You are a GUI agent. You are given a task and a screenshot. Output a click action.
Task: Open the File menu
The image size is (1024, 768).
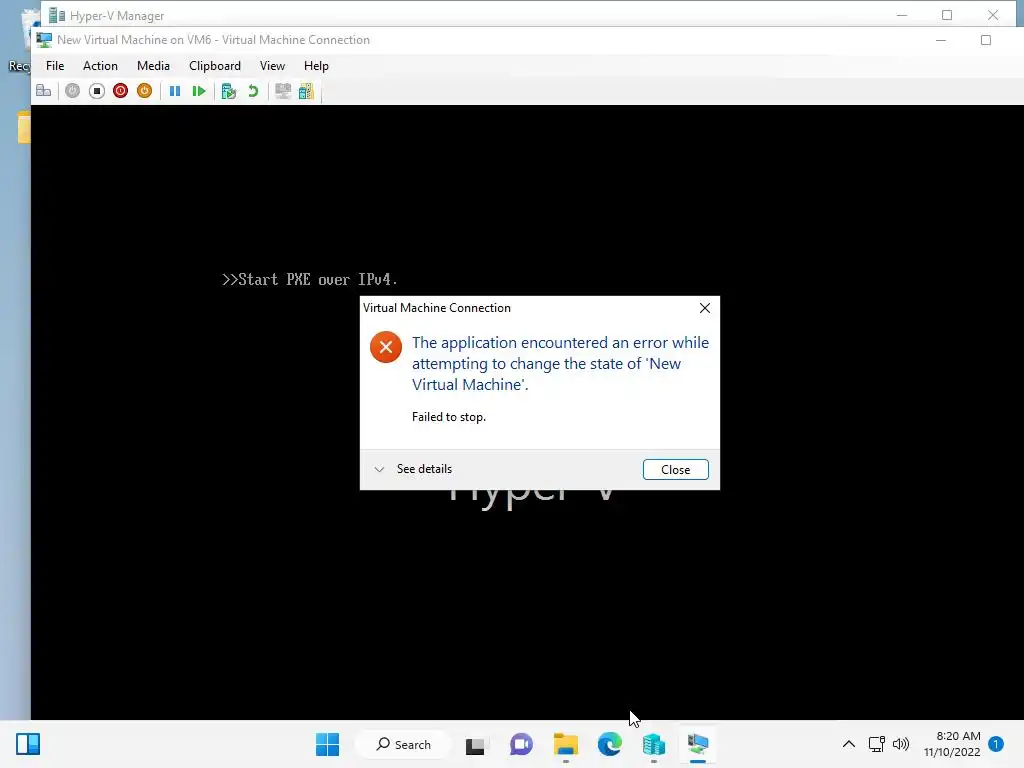[x=55, y=66]
